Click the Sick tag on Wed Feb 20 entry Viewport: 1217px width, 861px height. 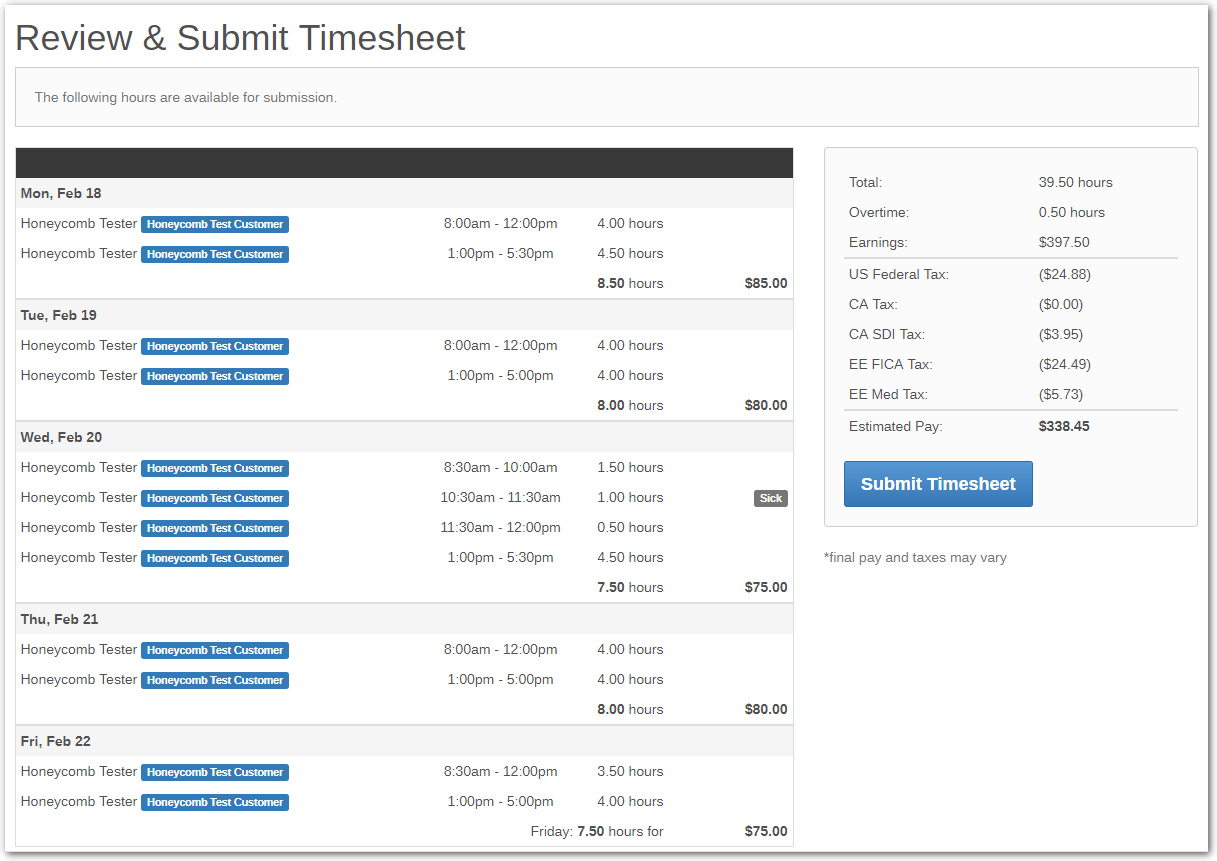coord(770,498)
